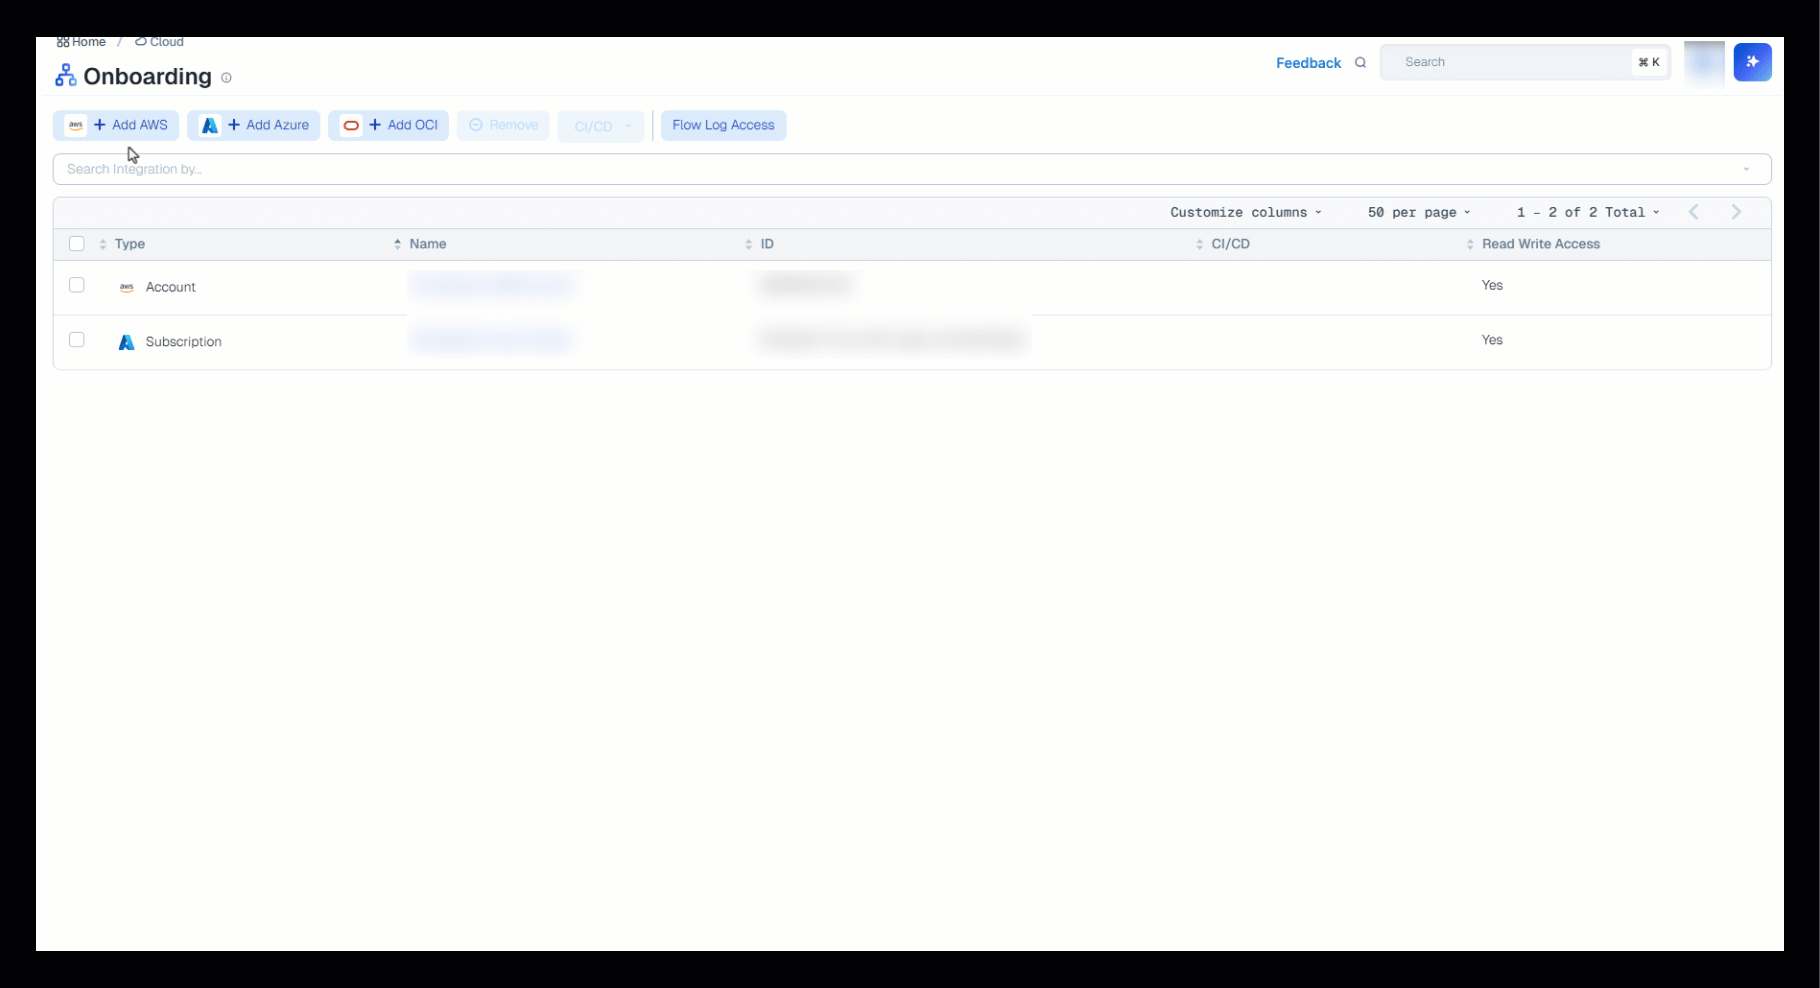
Task: Click the Azure icon in Subscription row
Action: pos(126,342)
